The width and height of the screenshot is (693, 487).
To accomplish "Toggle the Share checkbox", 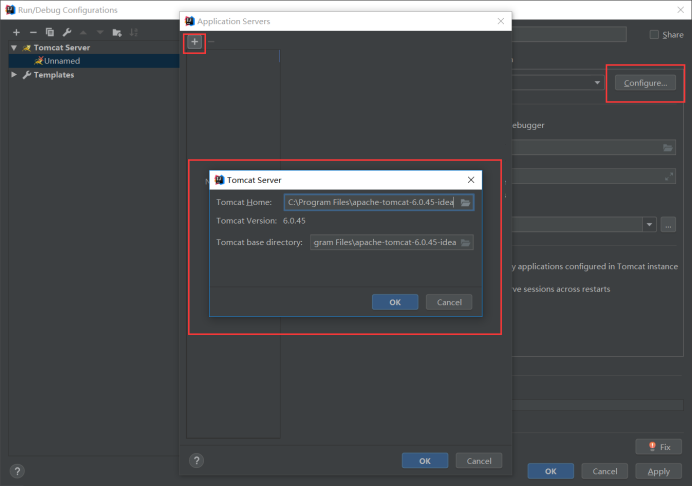I will [654, 34].
